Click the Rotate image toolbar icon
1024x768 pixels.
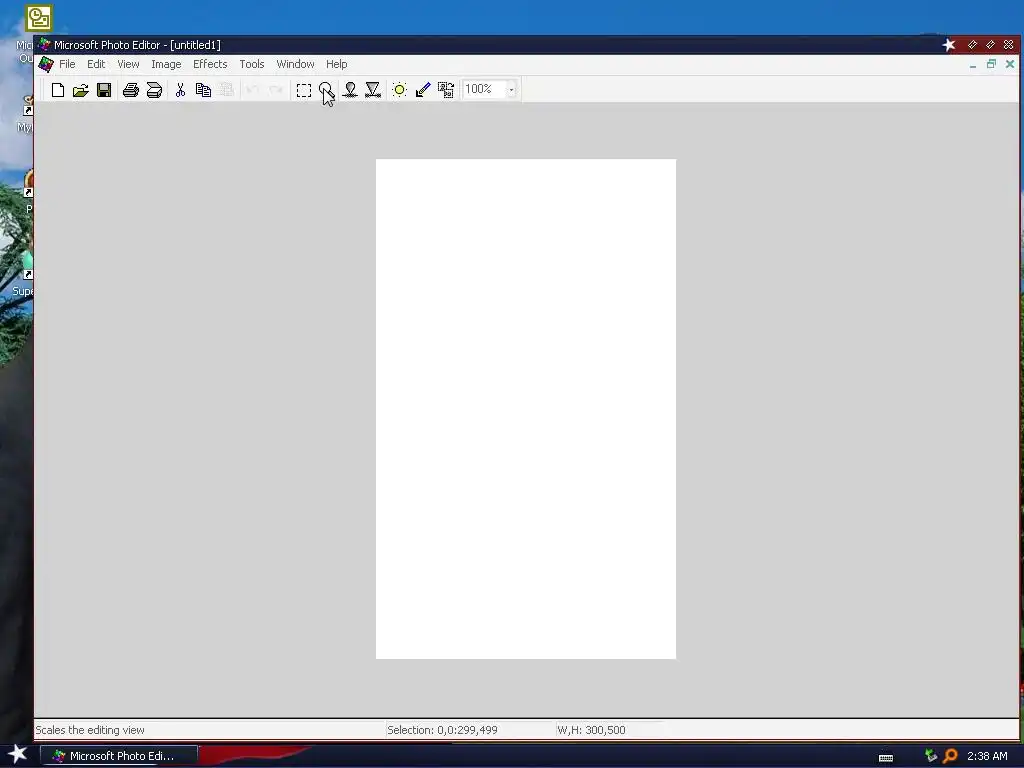[x=446, y=90]
